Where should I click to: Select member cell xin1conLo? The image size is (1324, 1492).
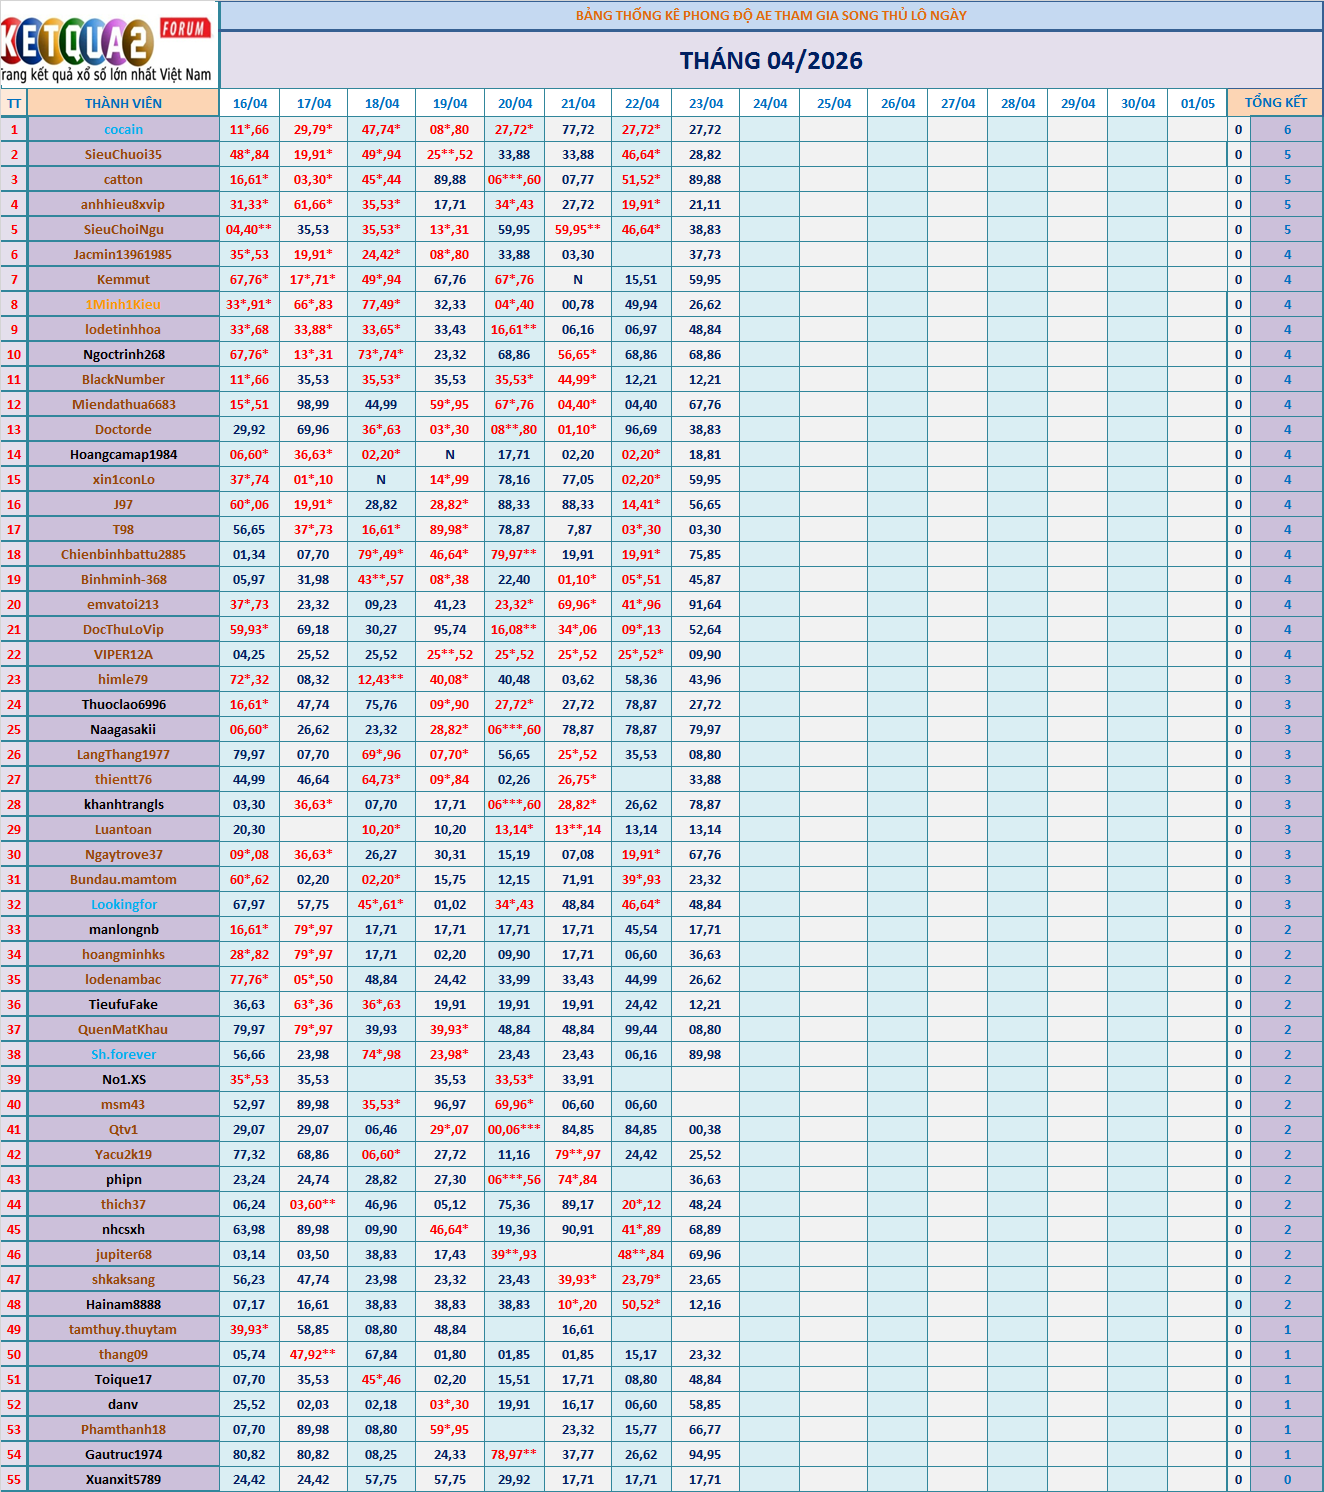[123, 479]
